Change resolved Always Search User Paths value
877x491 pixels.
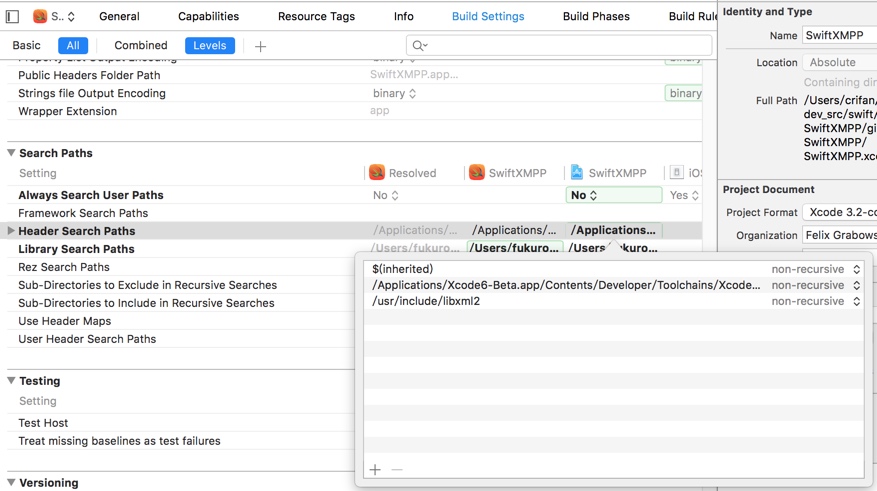[385, 195]
